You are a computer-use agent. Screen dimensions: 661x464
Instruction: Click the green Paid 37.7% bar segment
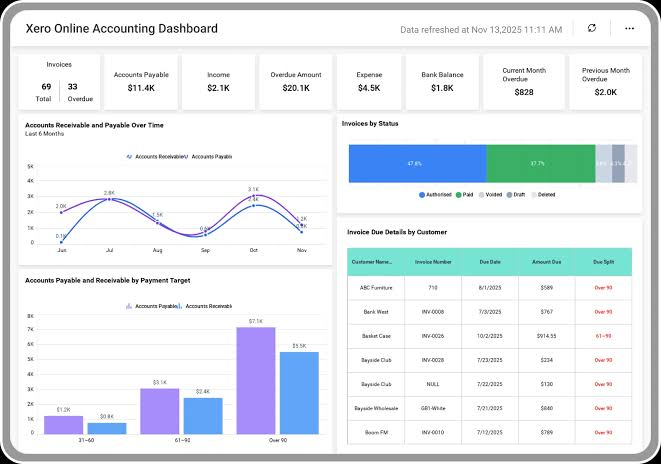tap(541, 164)
